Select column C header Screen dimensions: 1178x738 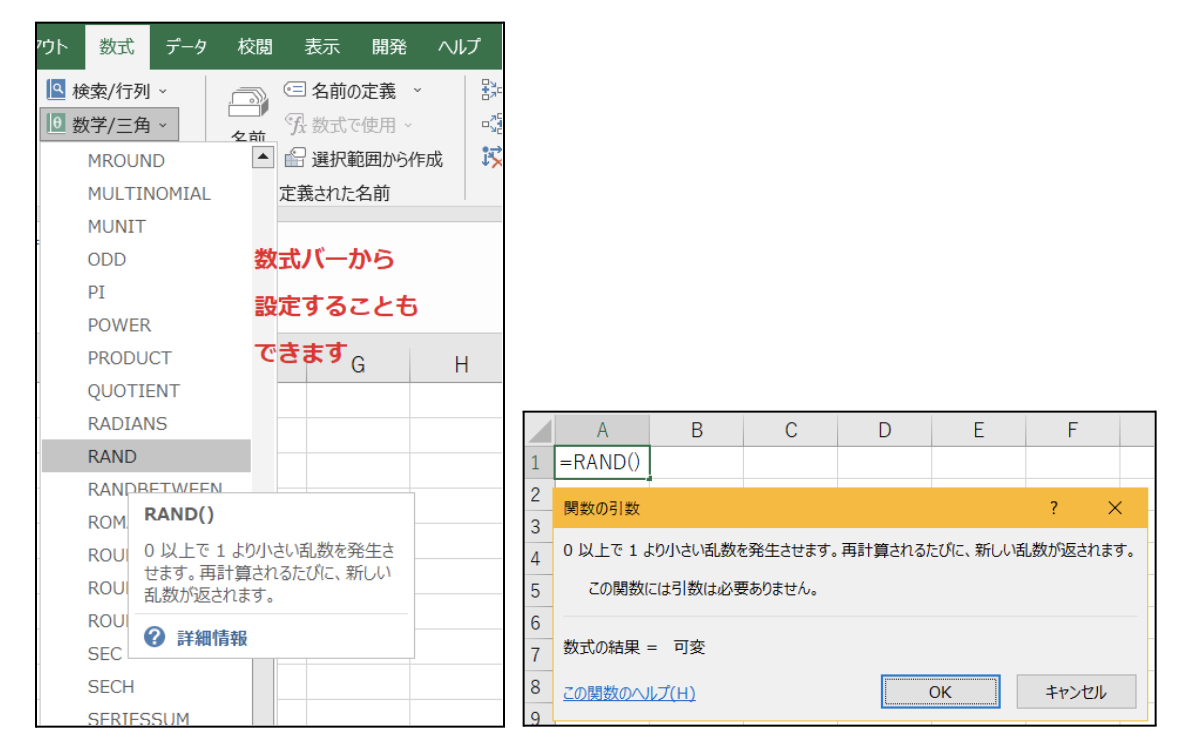pyautogui.click(x=790, y=430)
